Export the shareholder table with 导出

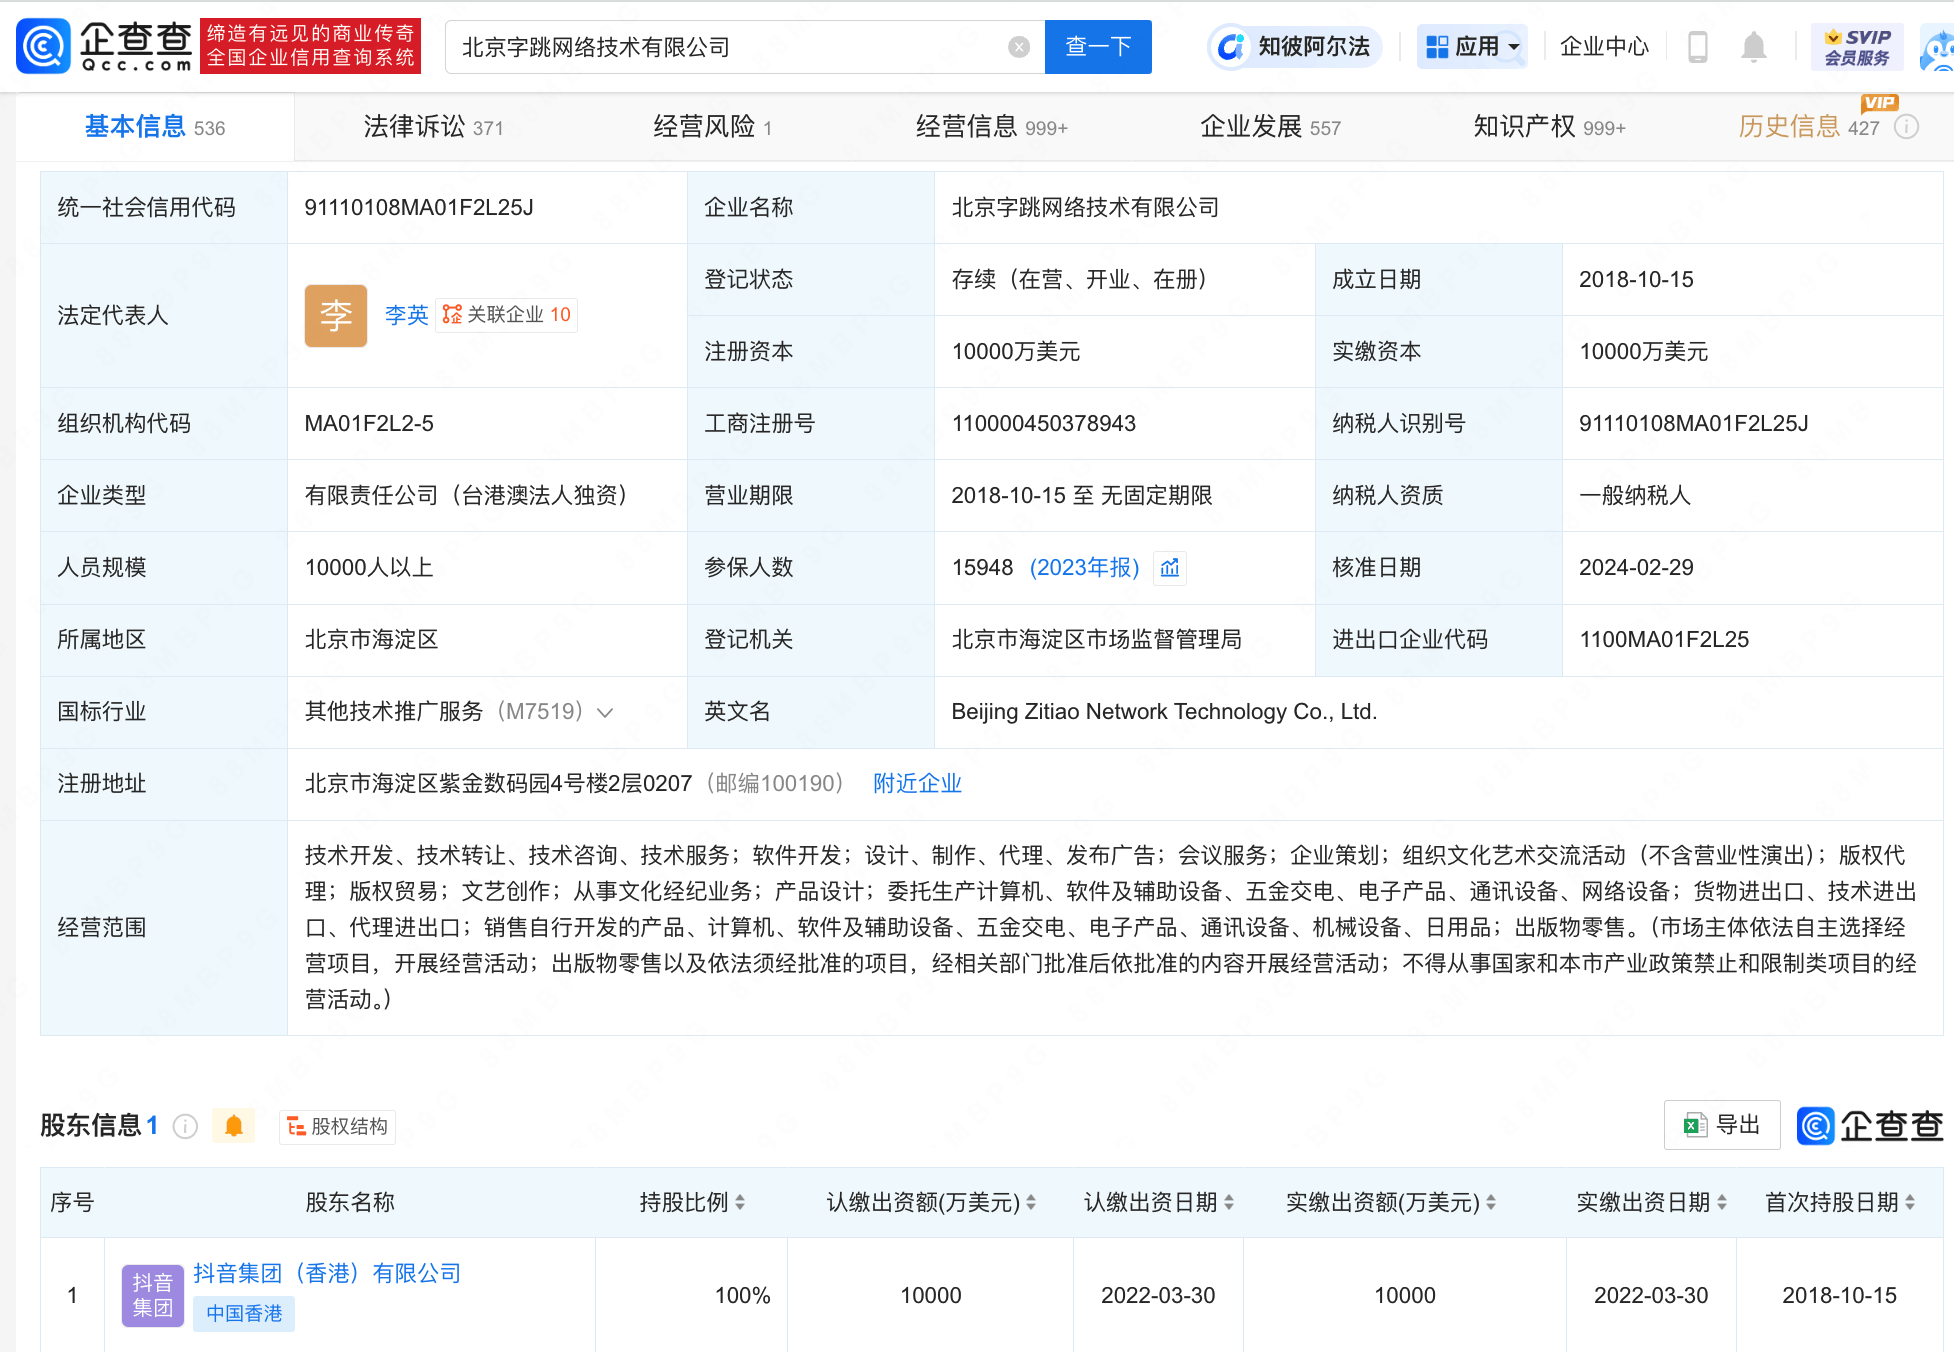point(1722,1125)
